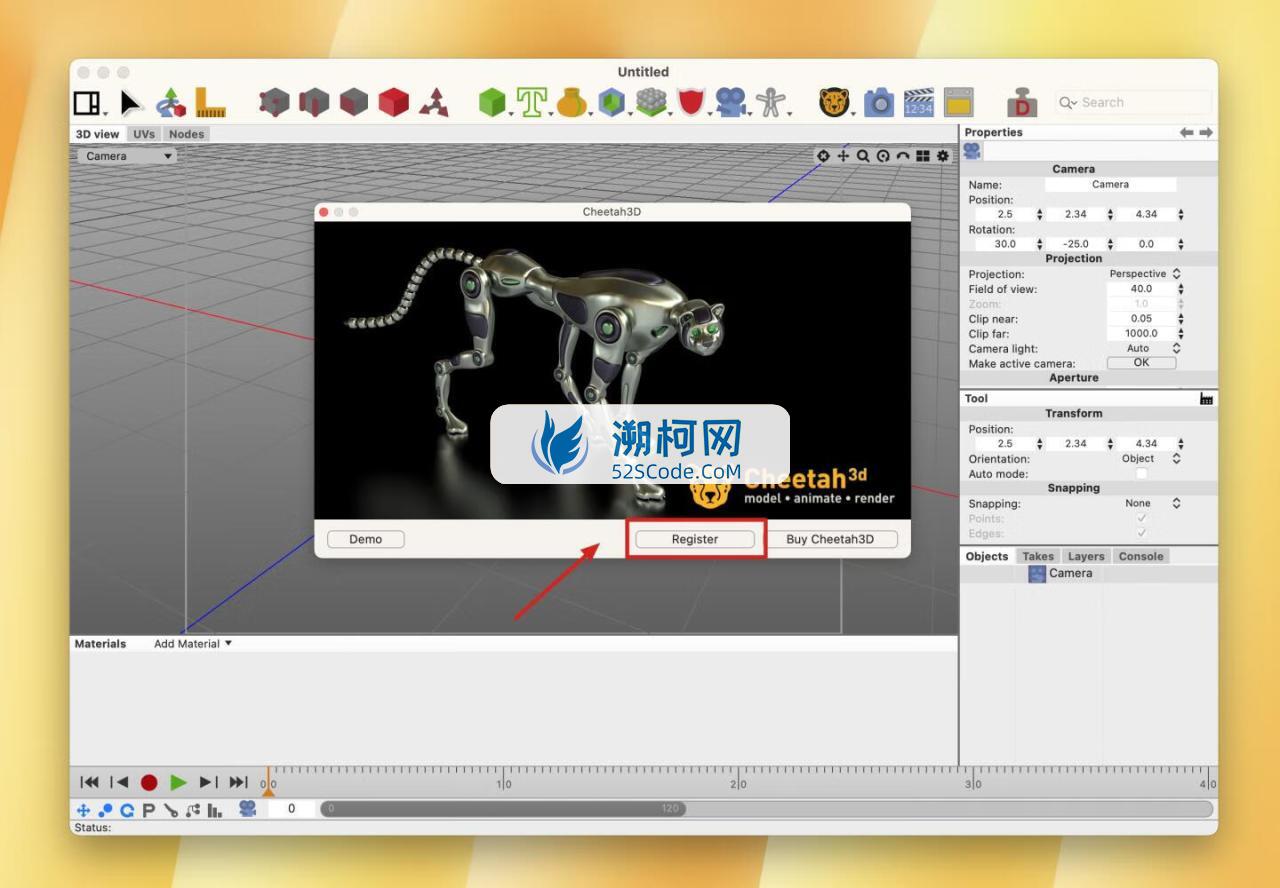Image resolution: width=1280 pixels, height=888 pixels.
Task: Click the yellow render window icon
Action: 958,102
